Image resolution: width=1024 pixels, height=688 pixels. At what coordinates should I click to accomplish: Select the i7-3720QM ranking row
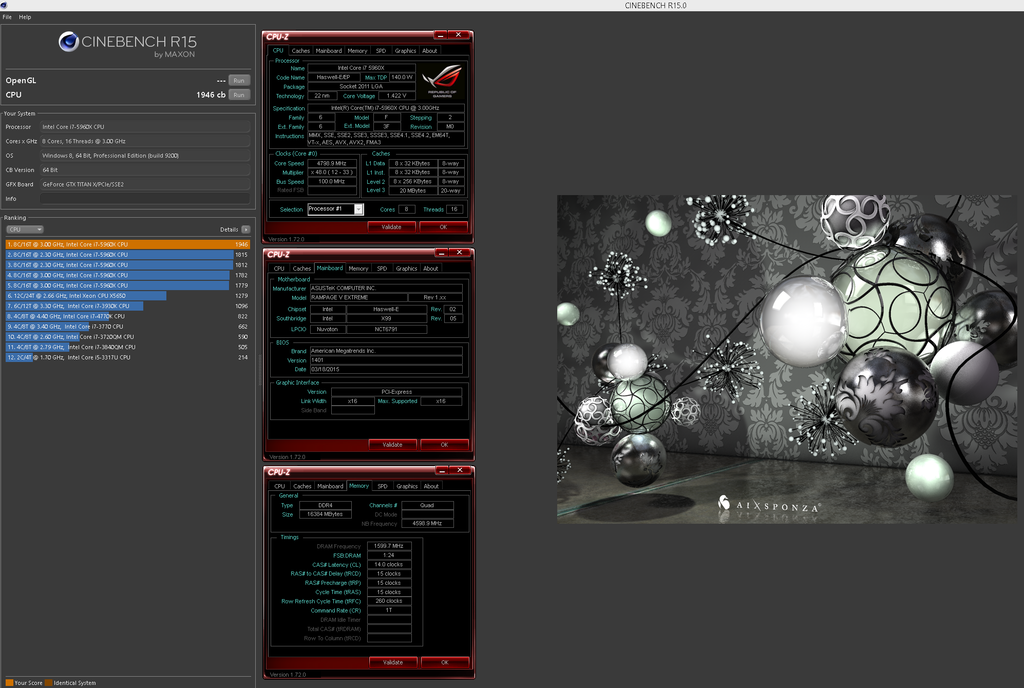[127, 337]
